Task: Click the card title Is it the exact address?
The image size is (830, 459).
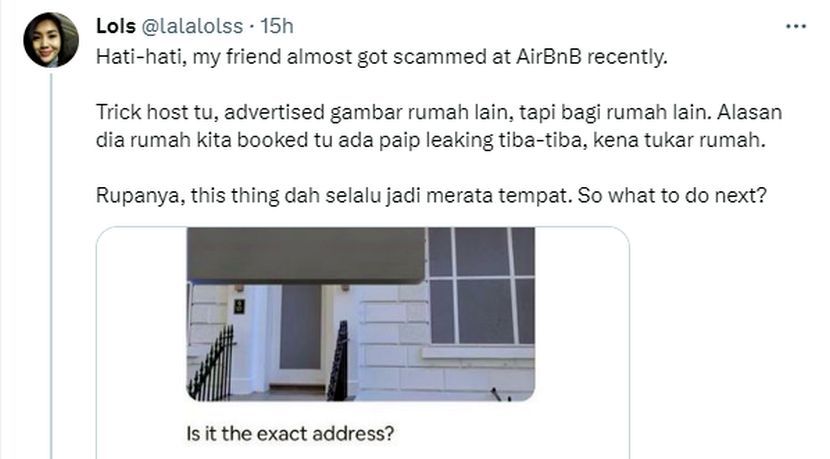Action: click(x=290, y=434)
